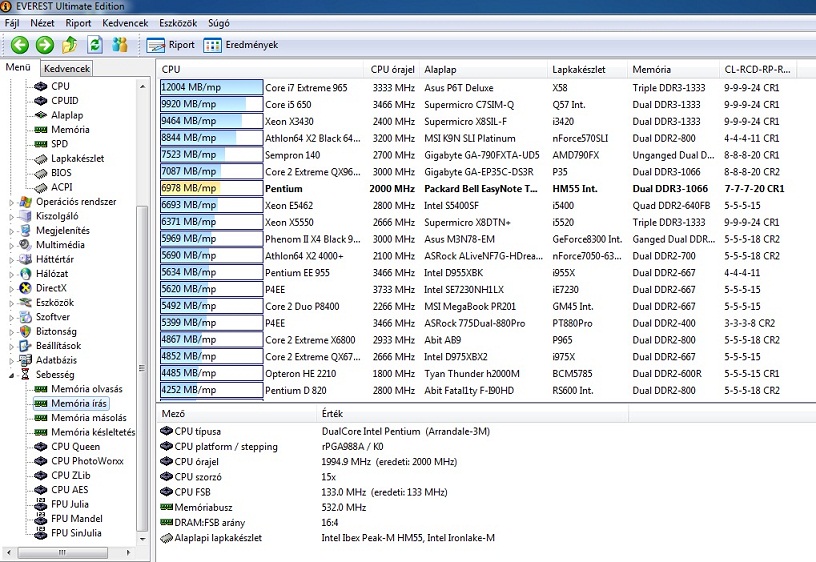The height and width of the screenshot is (562, 816).
Task: Open CPU ZLib benchmark
Action: [62, 476]
